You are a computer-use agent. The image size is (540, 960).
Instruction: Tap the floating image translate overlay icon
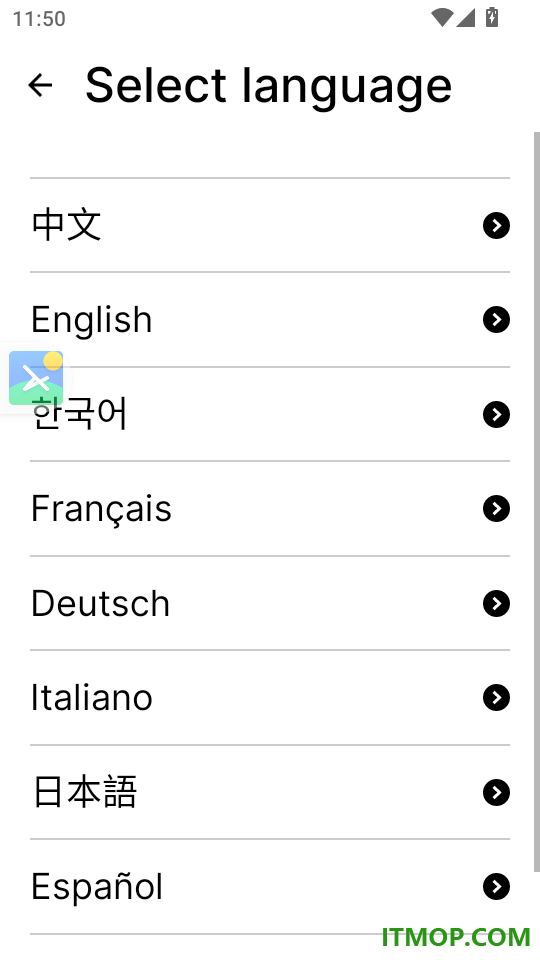36,378
